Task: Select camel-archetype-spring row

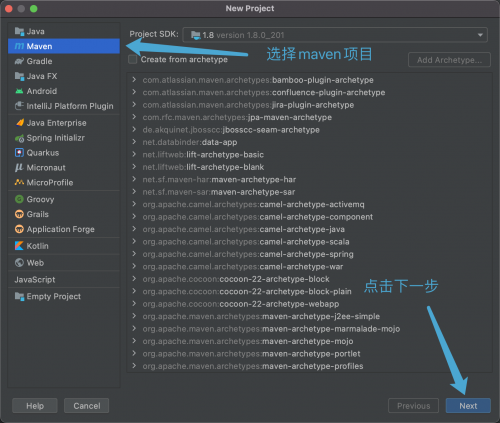Action: tap(309, 254)
